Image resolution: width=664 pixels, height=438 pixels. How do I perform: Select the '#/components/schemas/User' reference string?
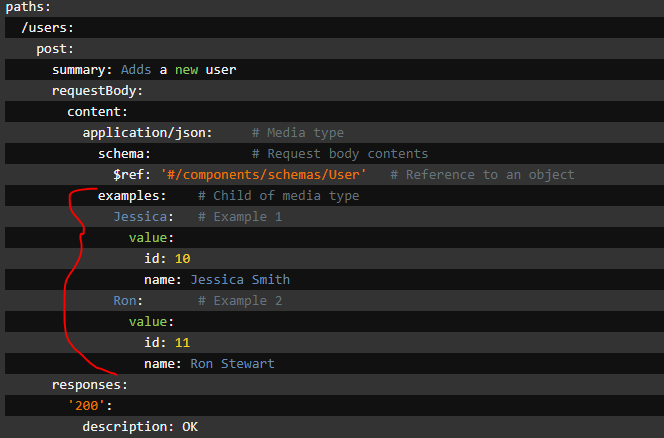click(263, 175)
